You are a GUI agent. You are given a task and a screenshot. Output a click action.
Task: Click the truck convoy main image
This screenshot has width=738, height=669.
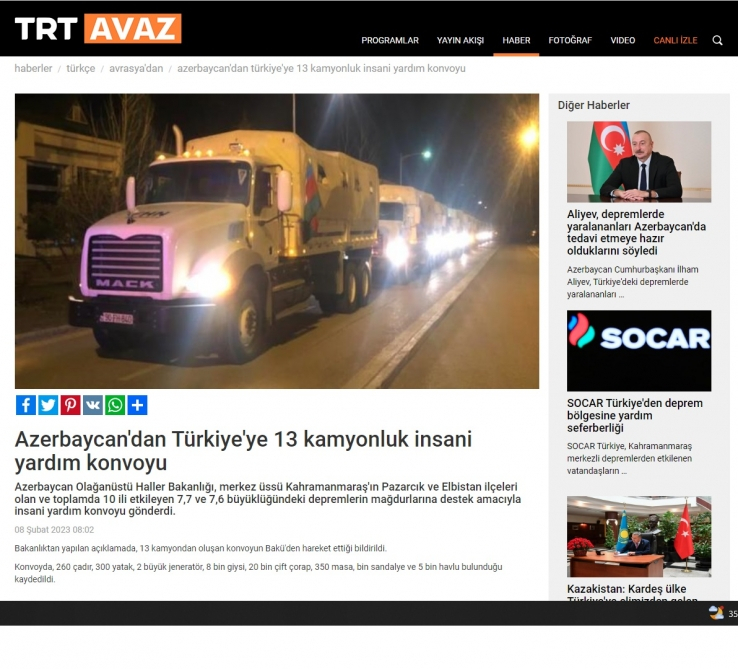(277, 241)
